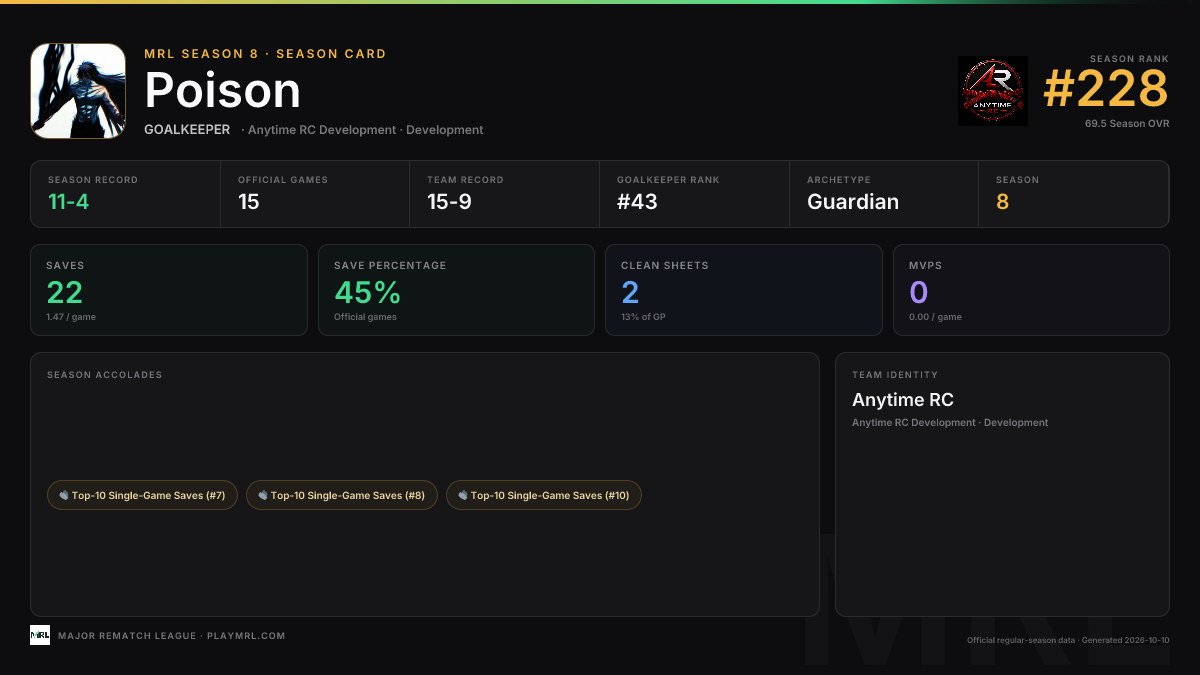Select the Top-10 Single-Game Saves (#7) accolade badge
Viewport: 1200px width, 675px height.
tap(142, 495)
